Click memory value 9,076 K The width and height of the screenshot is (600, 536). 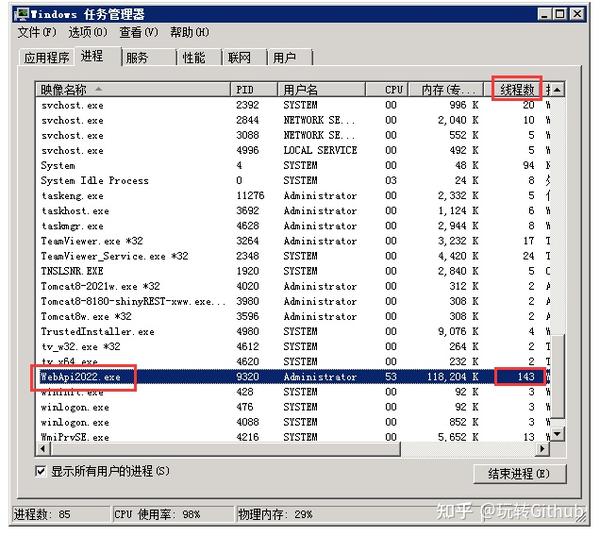pos(458,331)
